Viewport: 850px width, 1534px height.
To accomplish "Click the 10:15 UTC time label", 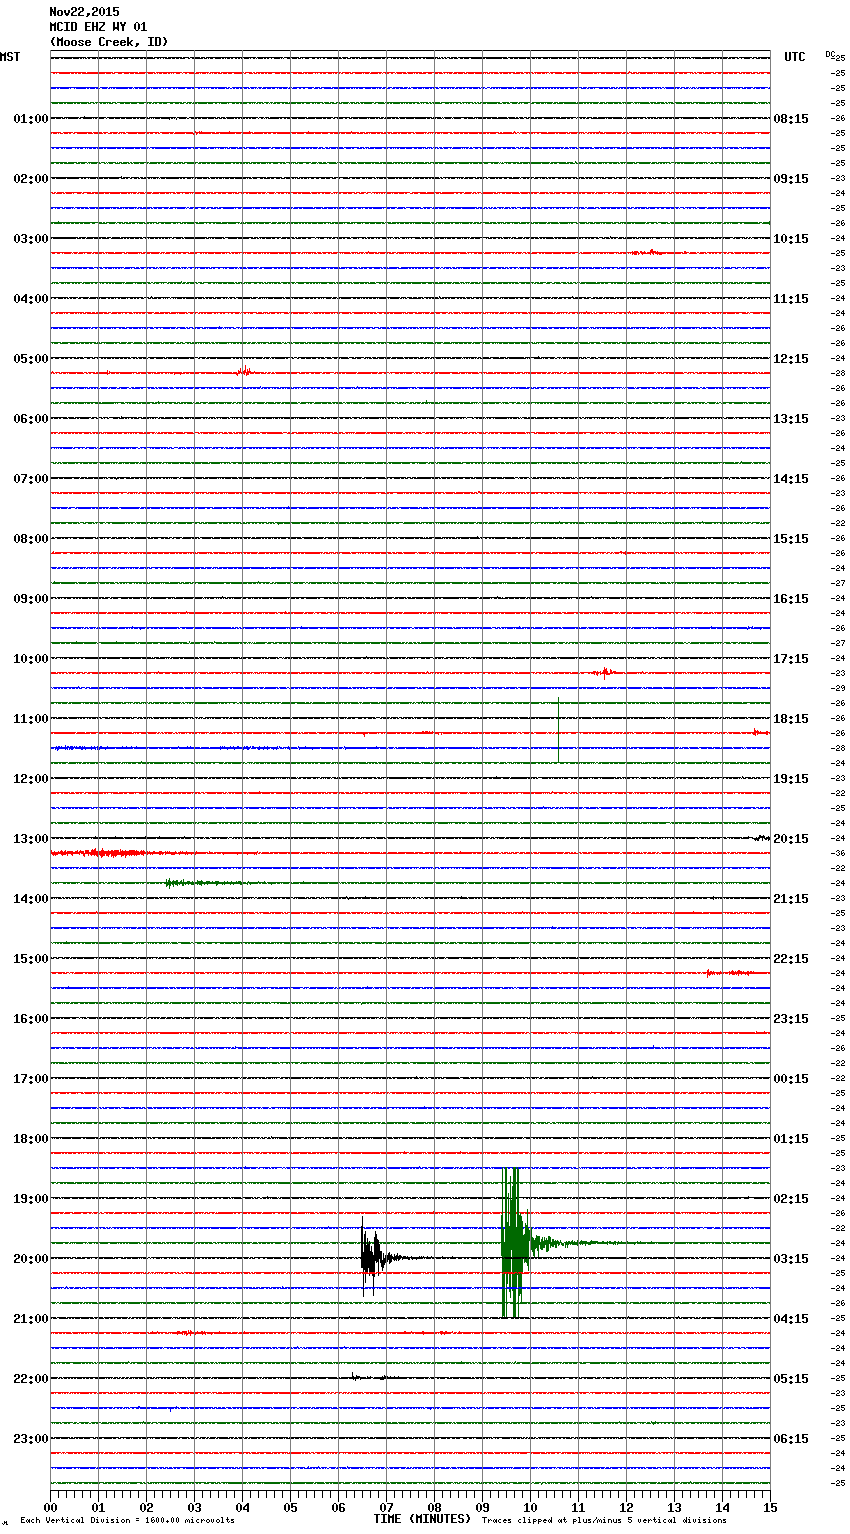I will pyautogui.click(x=791, y=239).
